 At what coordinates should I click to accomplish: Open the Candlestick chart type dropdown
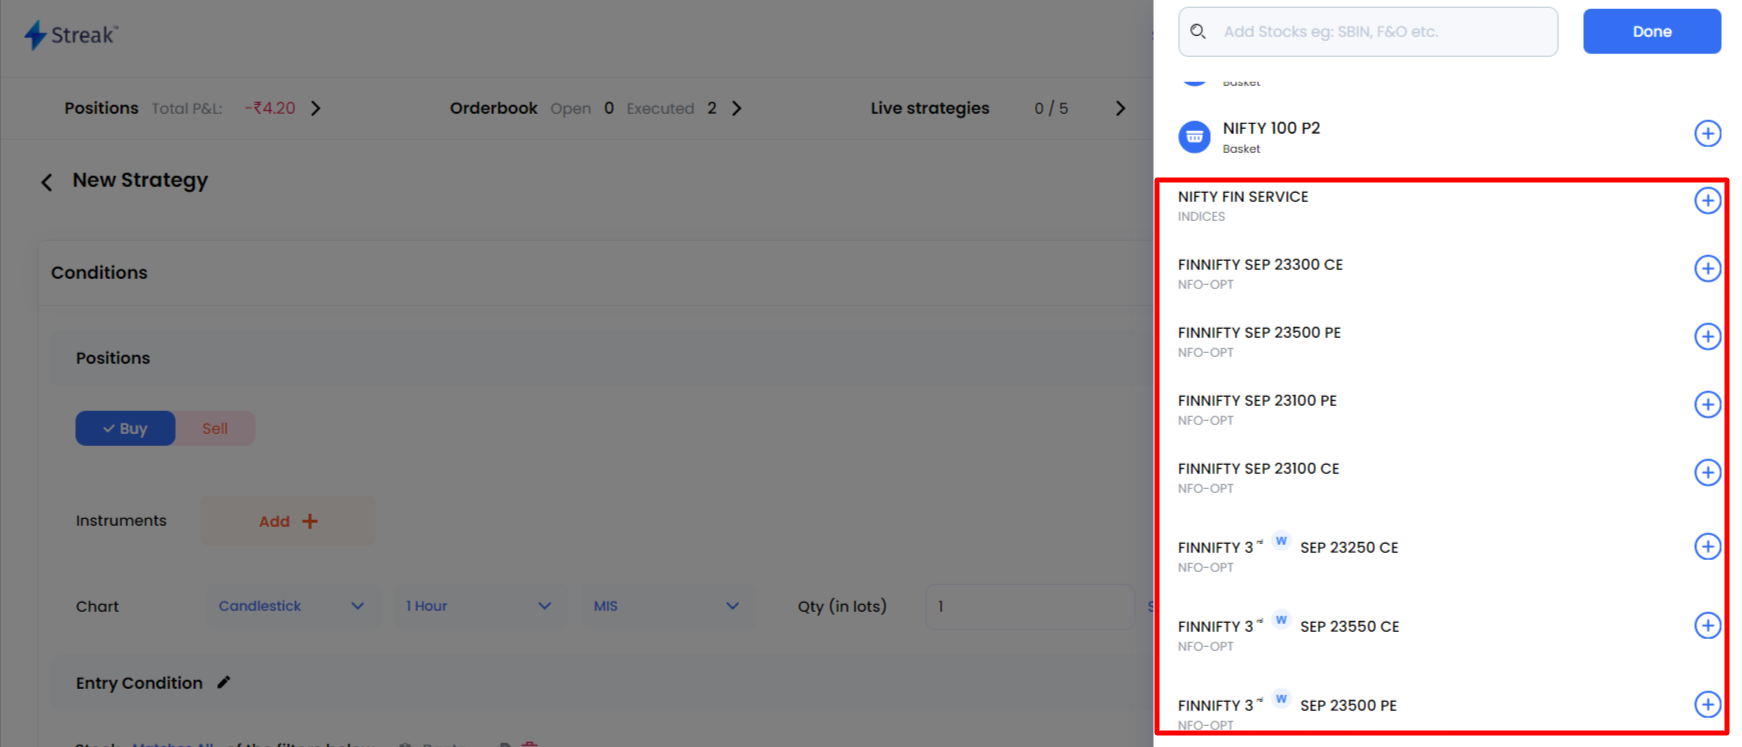291,606
